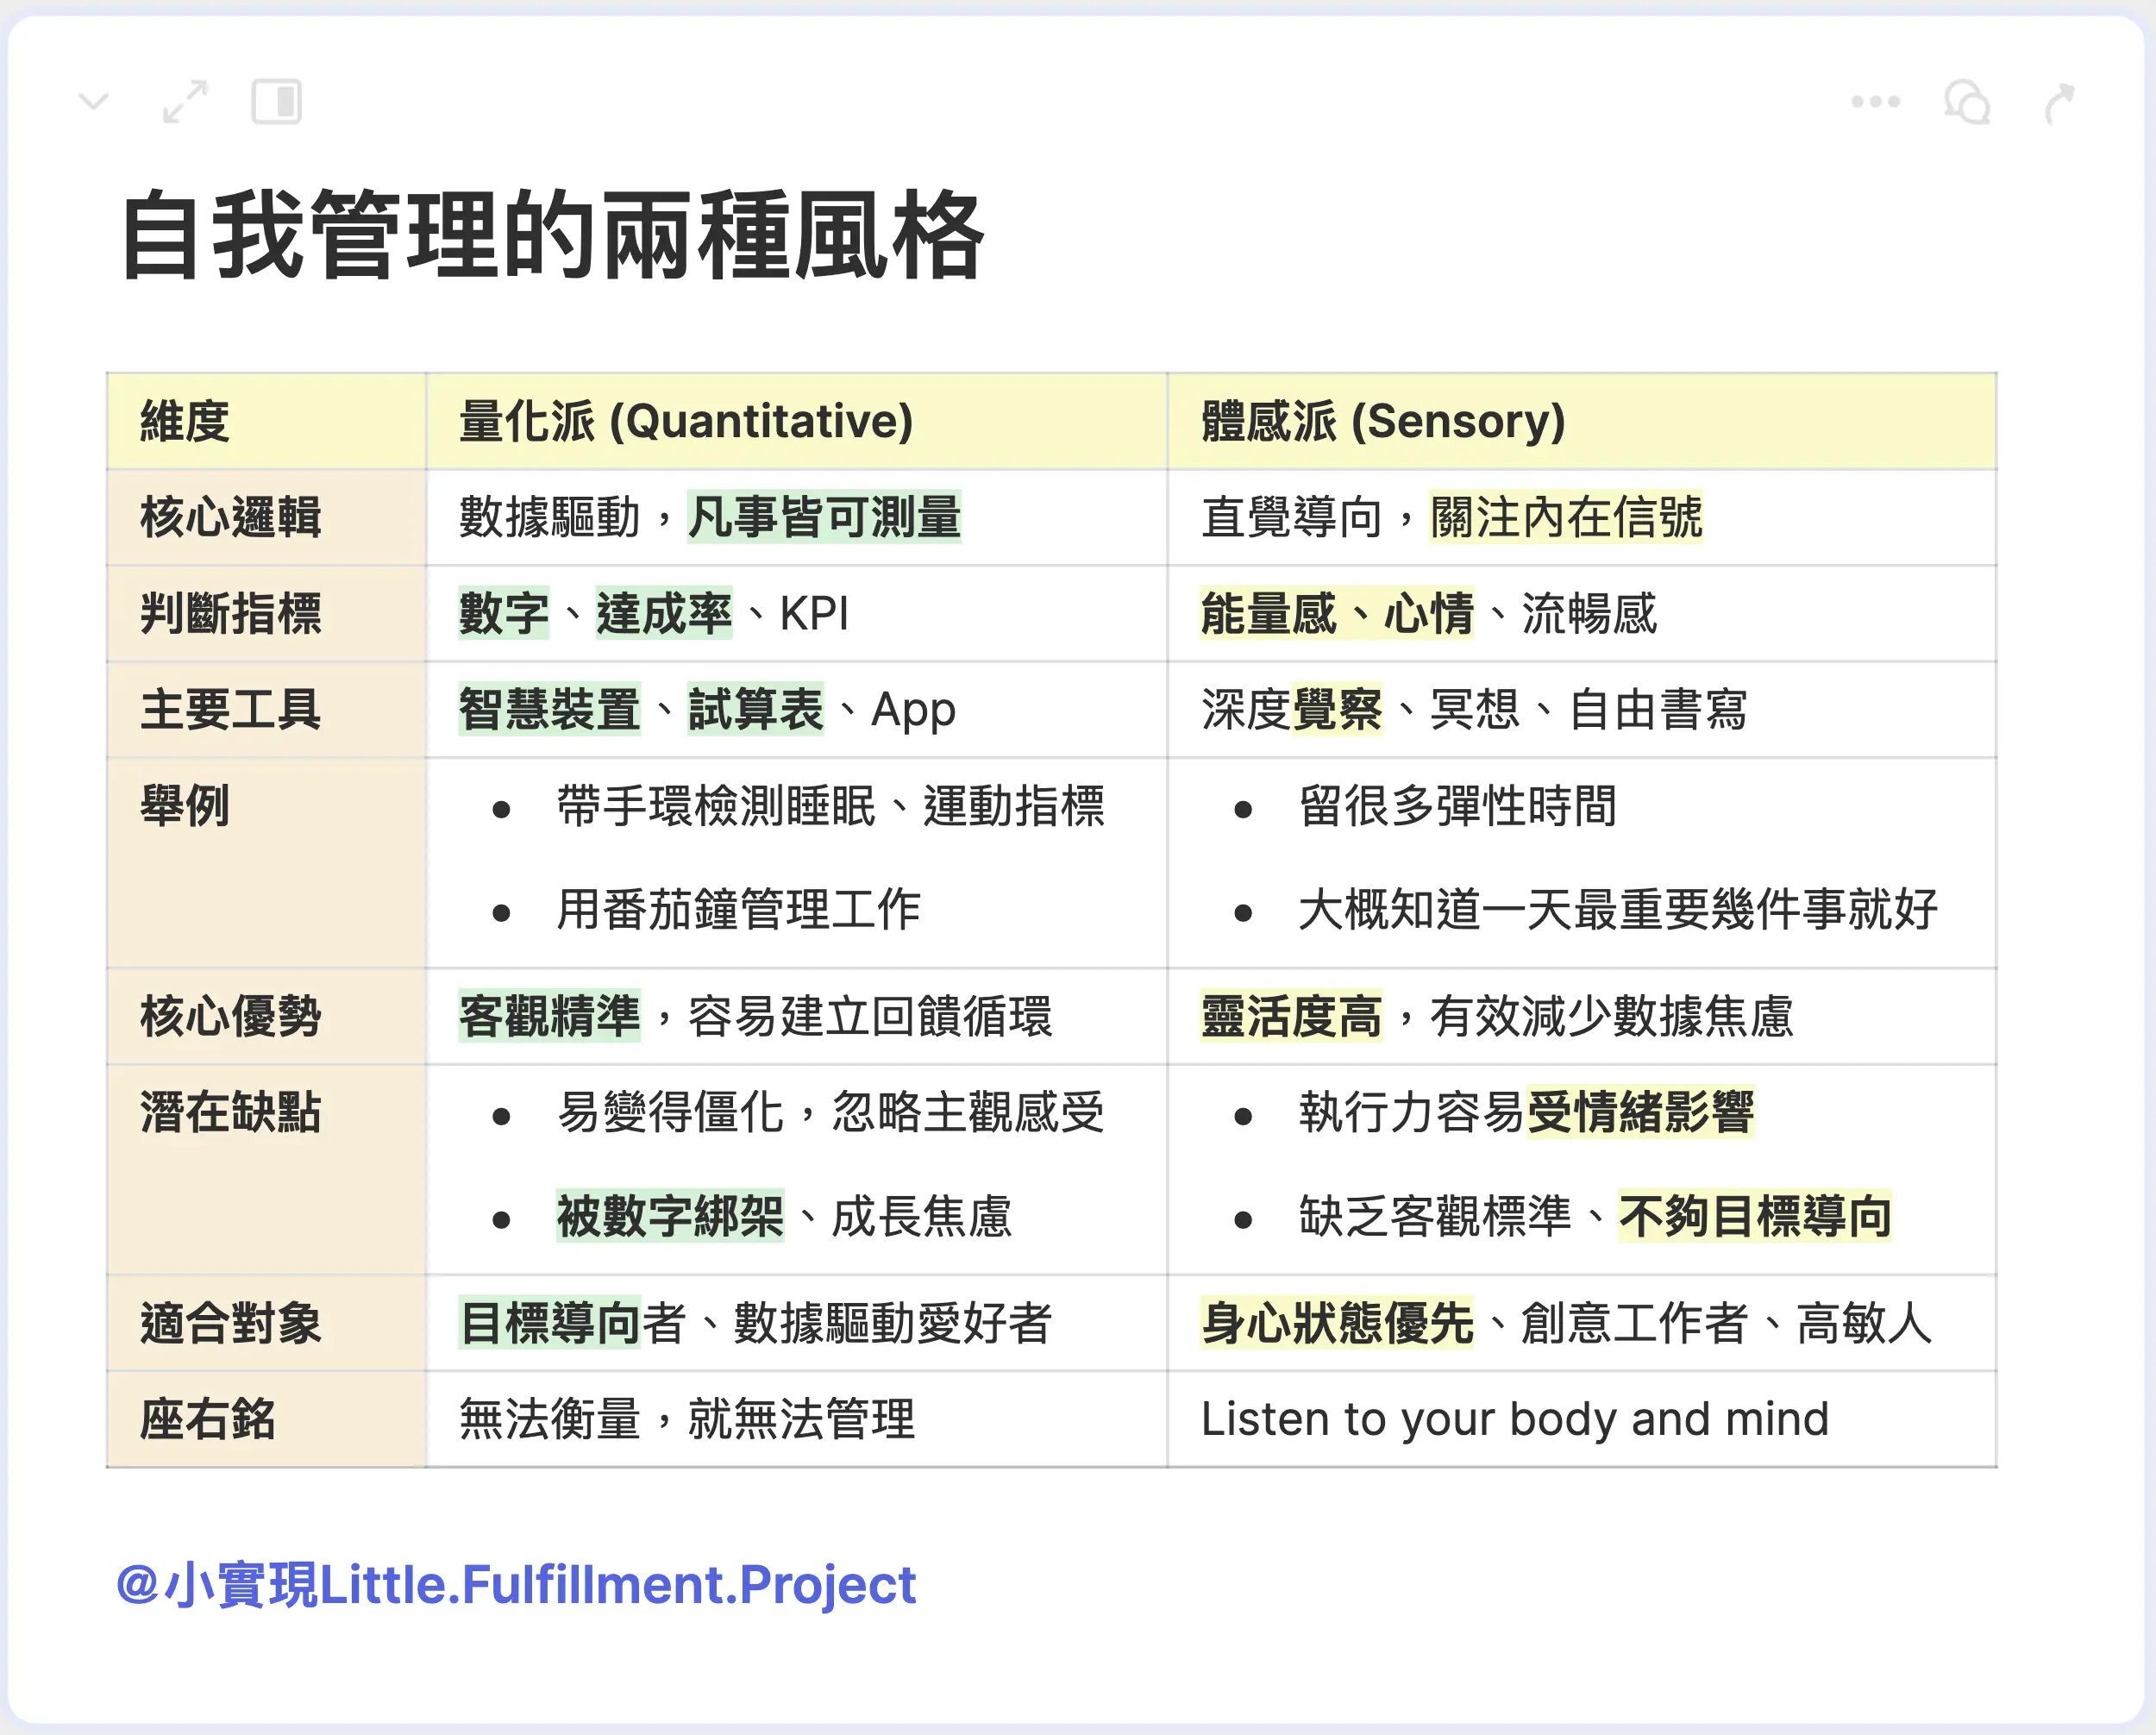Click the 適合對象 row label
The image size is (2156, 1735).
pyautogui.click(x=230, y=1323)
